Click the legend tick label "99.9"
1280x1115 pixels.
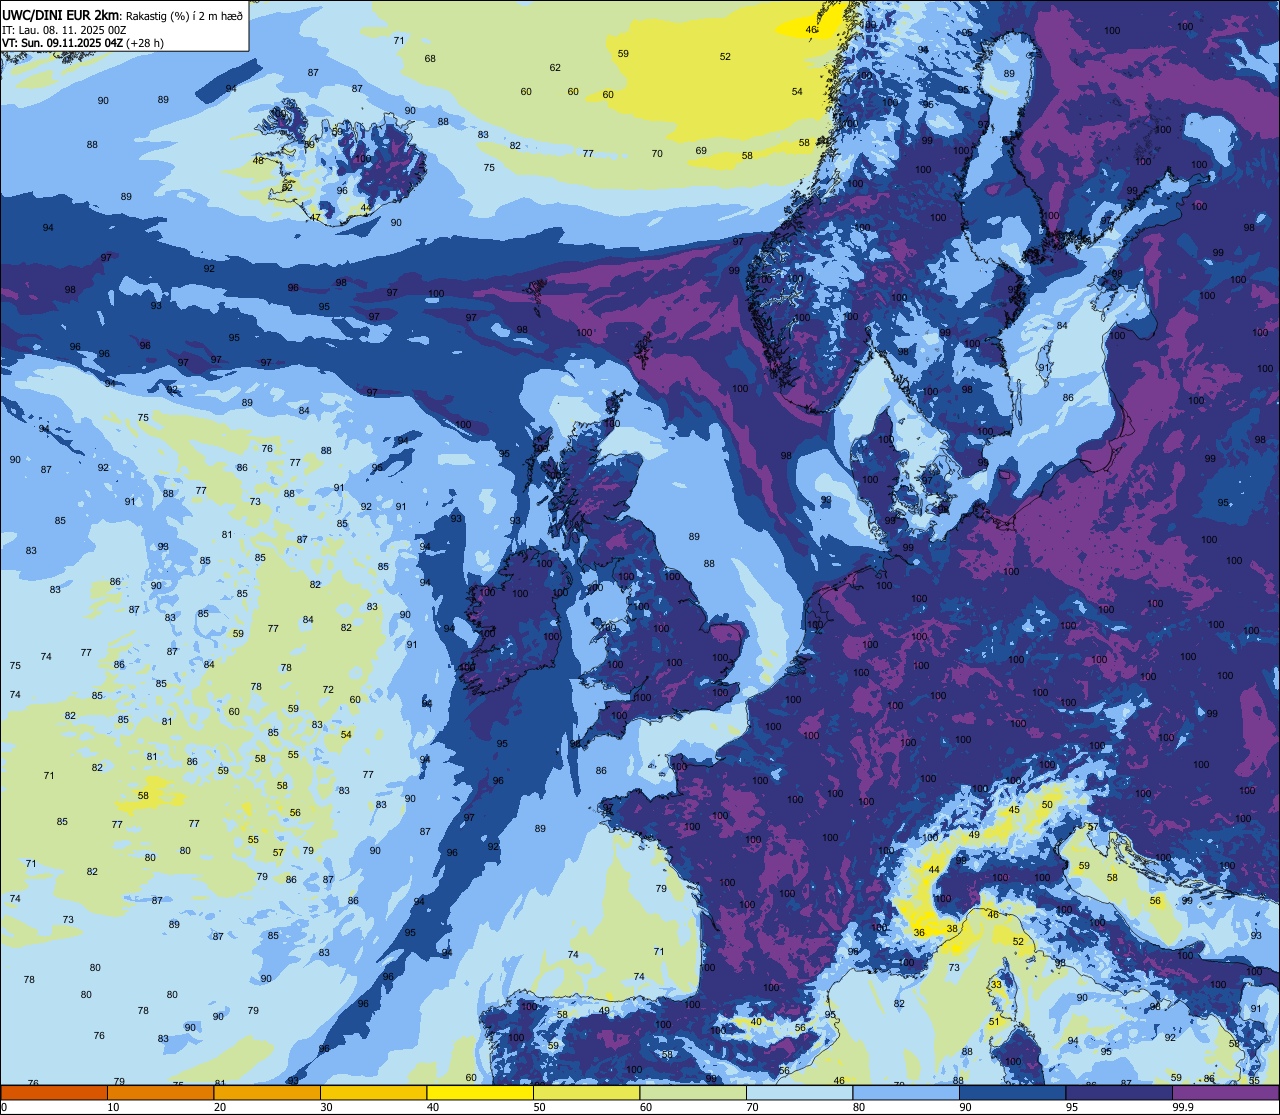[1184, 1107]
